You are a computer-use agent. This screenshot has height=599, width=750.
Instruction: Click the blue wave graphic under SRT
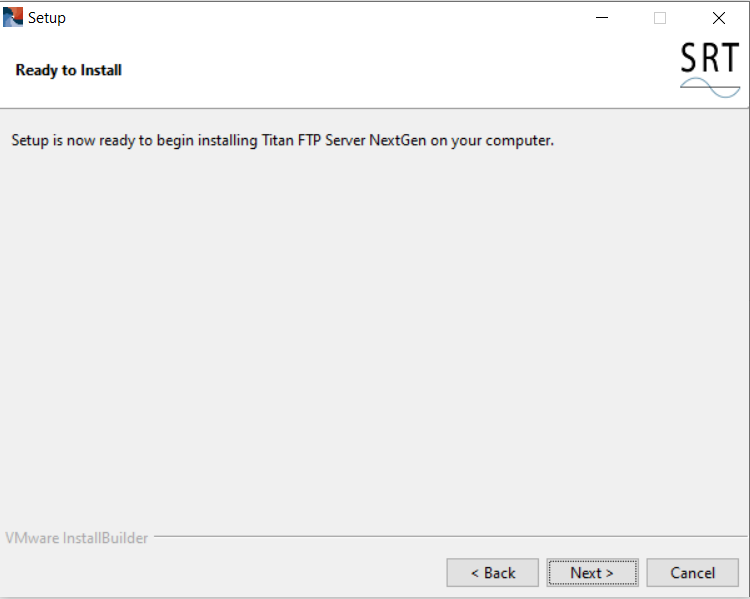[x=710, y=89]
